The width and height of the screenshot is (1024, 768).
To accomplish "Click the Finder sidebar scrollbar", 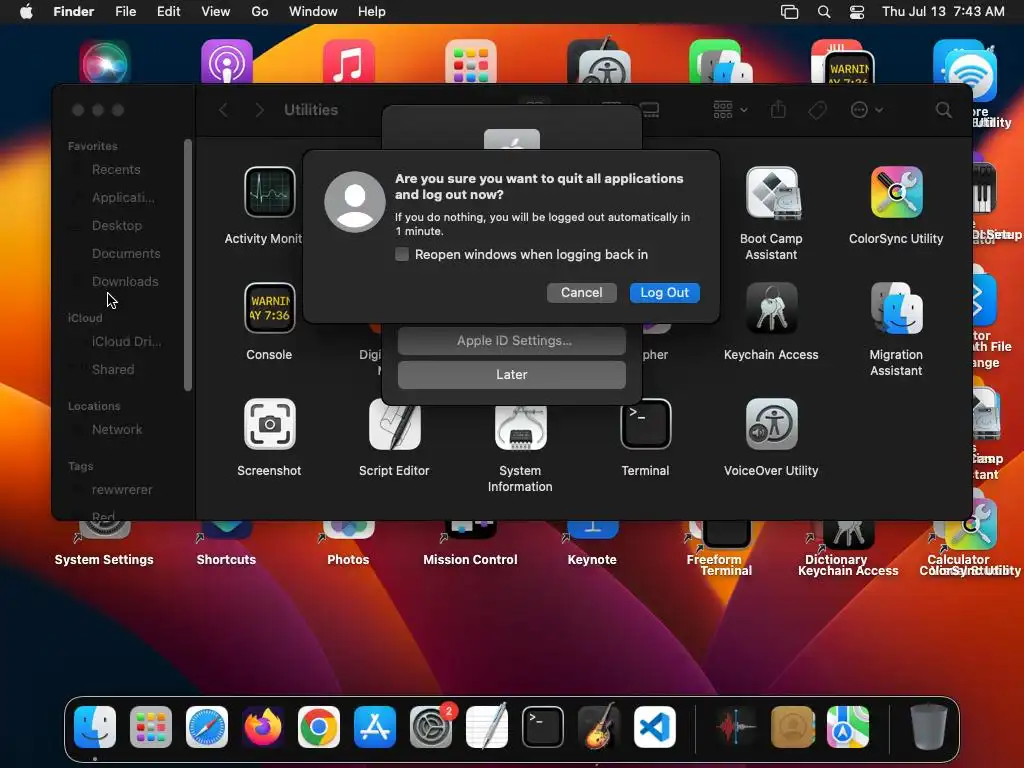I will coord(187,264).
